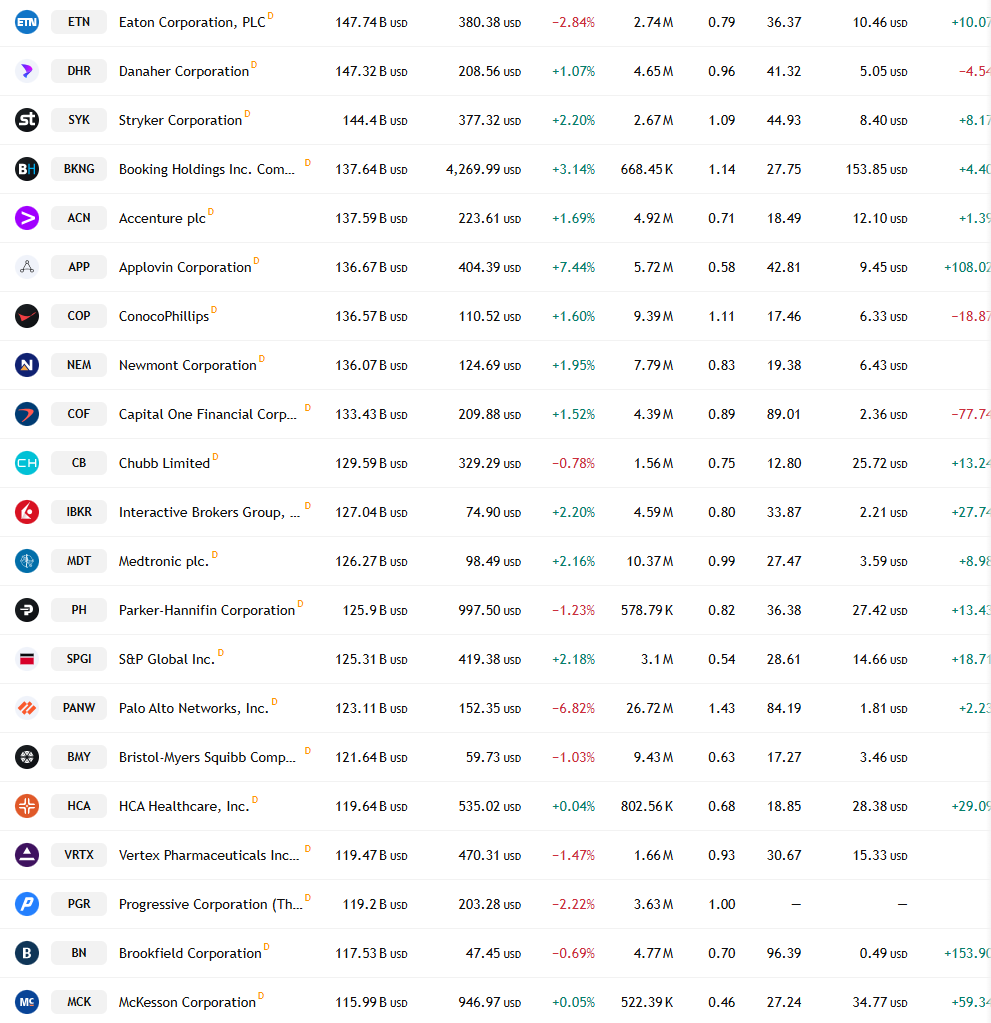
Task: Select the 147.74 B USD market cap cell
Action: 371,22
